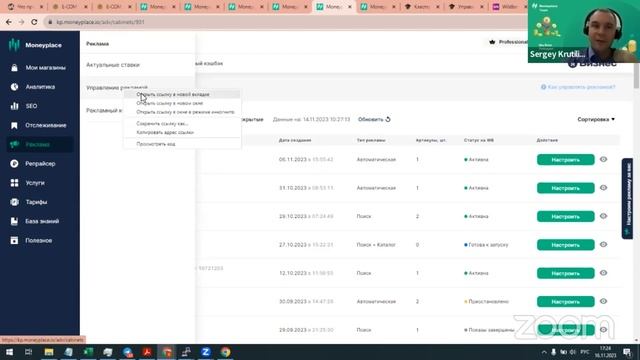Click Настроить for the 06.11.2023 campaign

[565, 160]
